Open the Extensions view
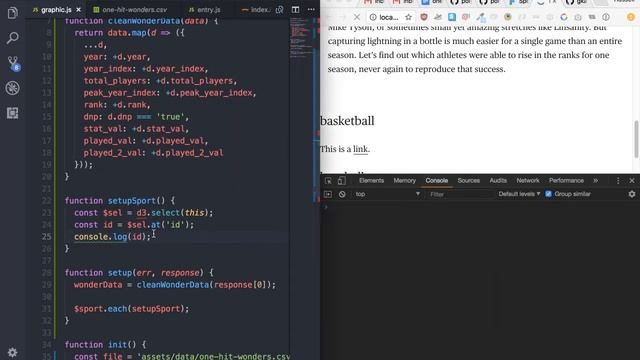 click(13, 113)
